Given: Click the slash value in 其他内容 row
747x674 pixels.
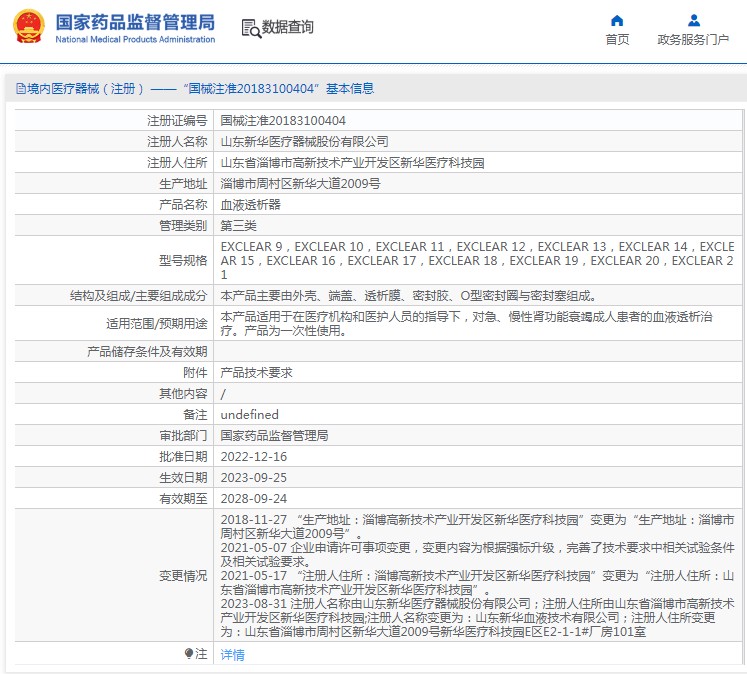Looking at the screenshot, I should click(x=223, y=394).
